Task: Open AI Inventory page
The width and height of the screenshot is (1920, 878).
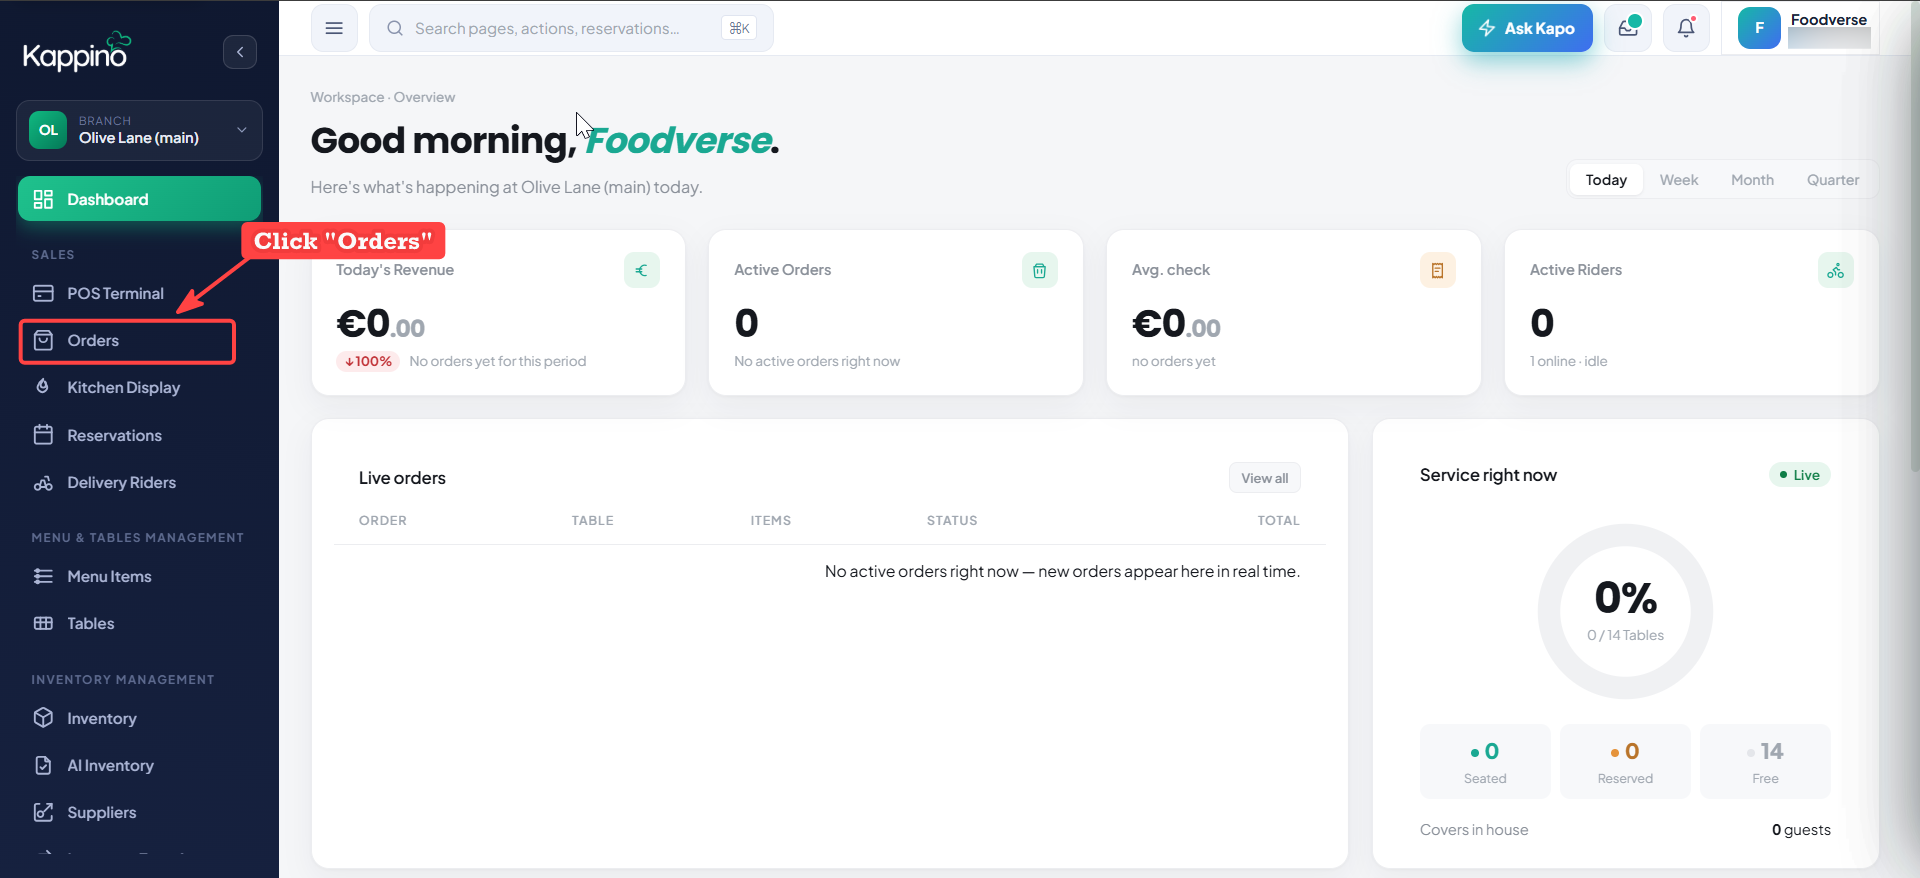Action: pos(139,765)
